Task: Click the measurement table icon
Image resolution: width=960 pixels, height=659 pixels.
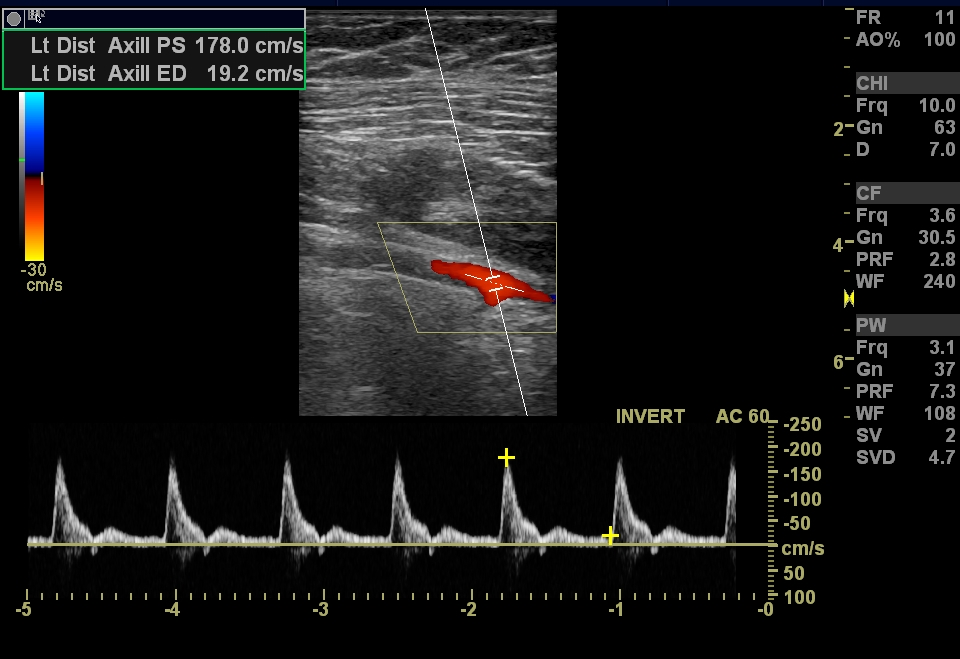Action: pyautogui.click(x=36, y=16)
